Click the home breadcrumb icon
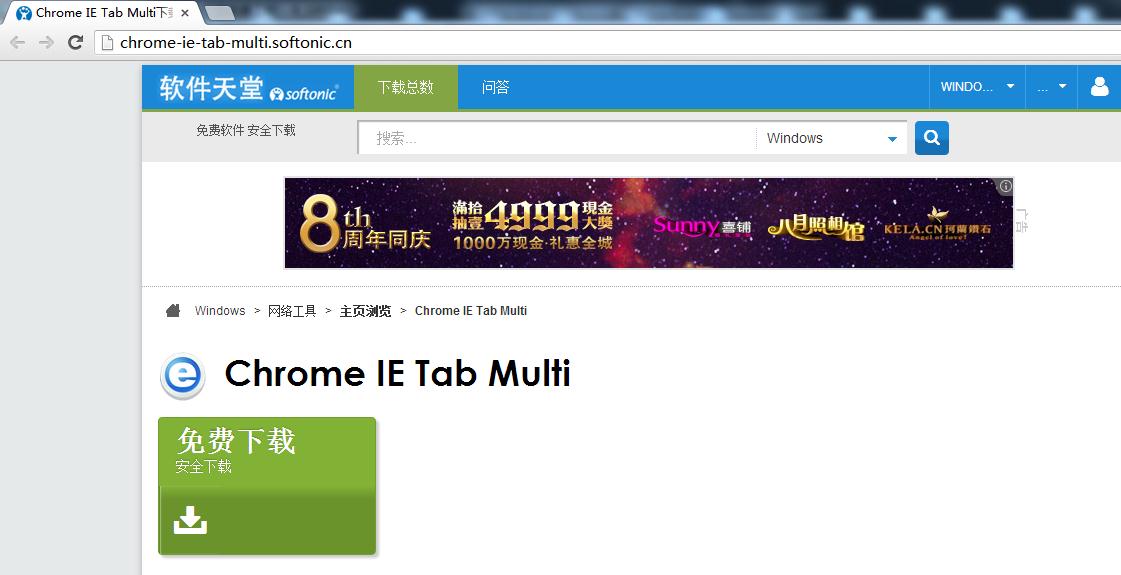The image size is (1121, 575). pos(173,310)
